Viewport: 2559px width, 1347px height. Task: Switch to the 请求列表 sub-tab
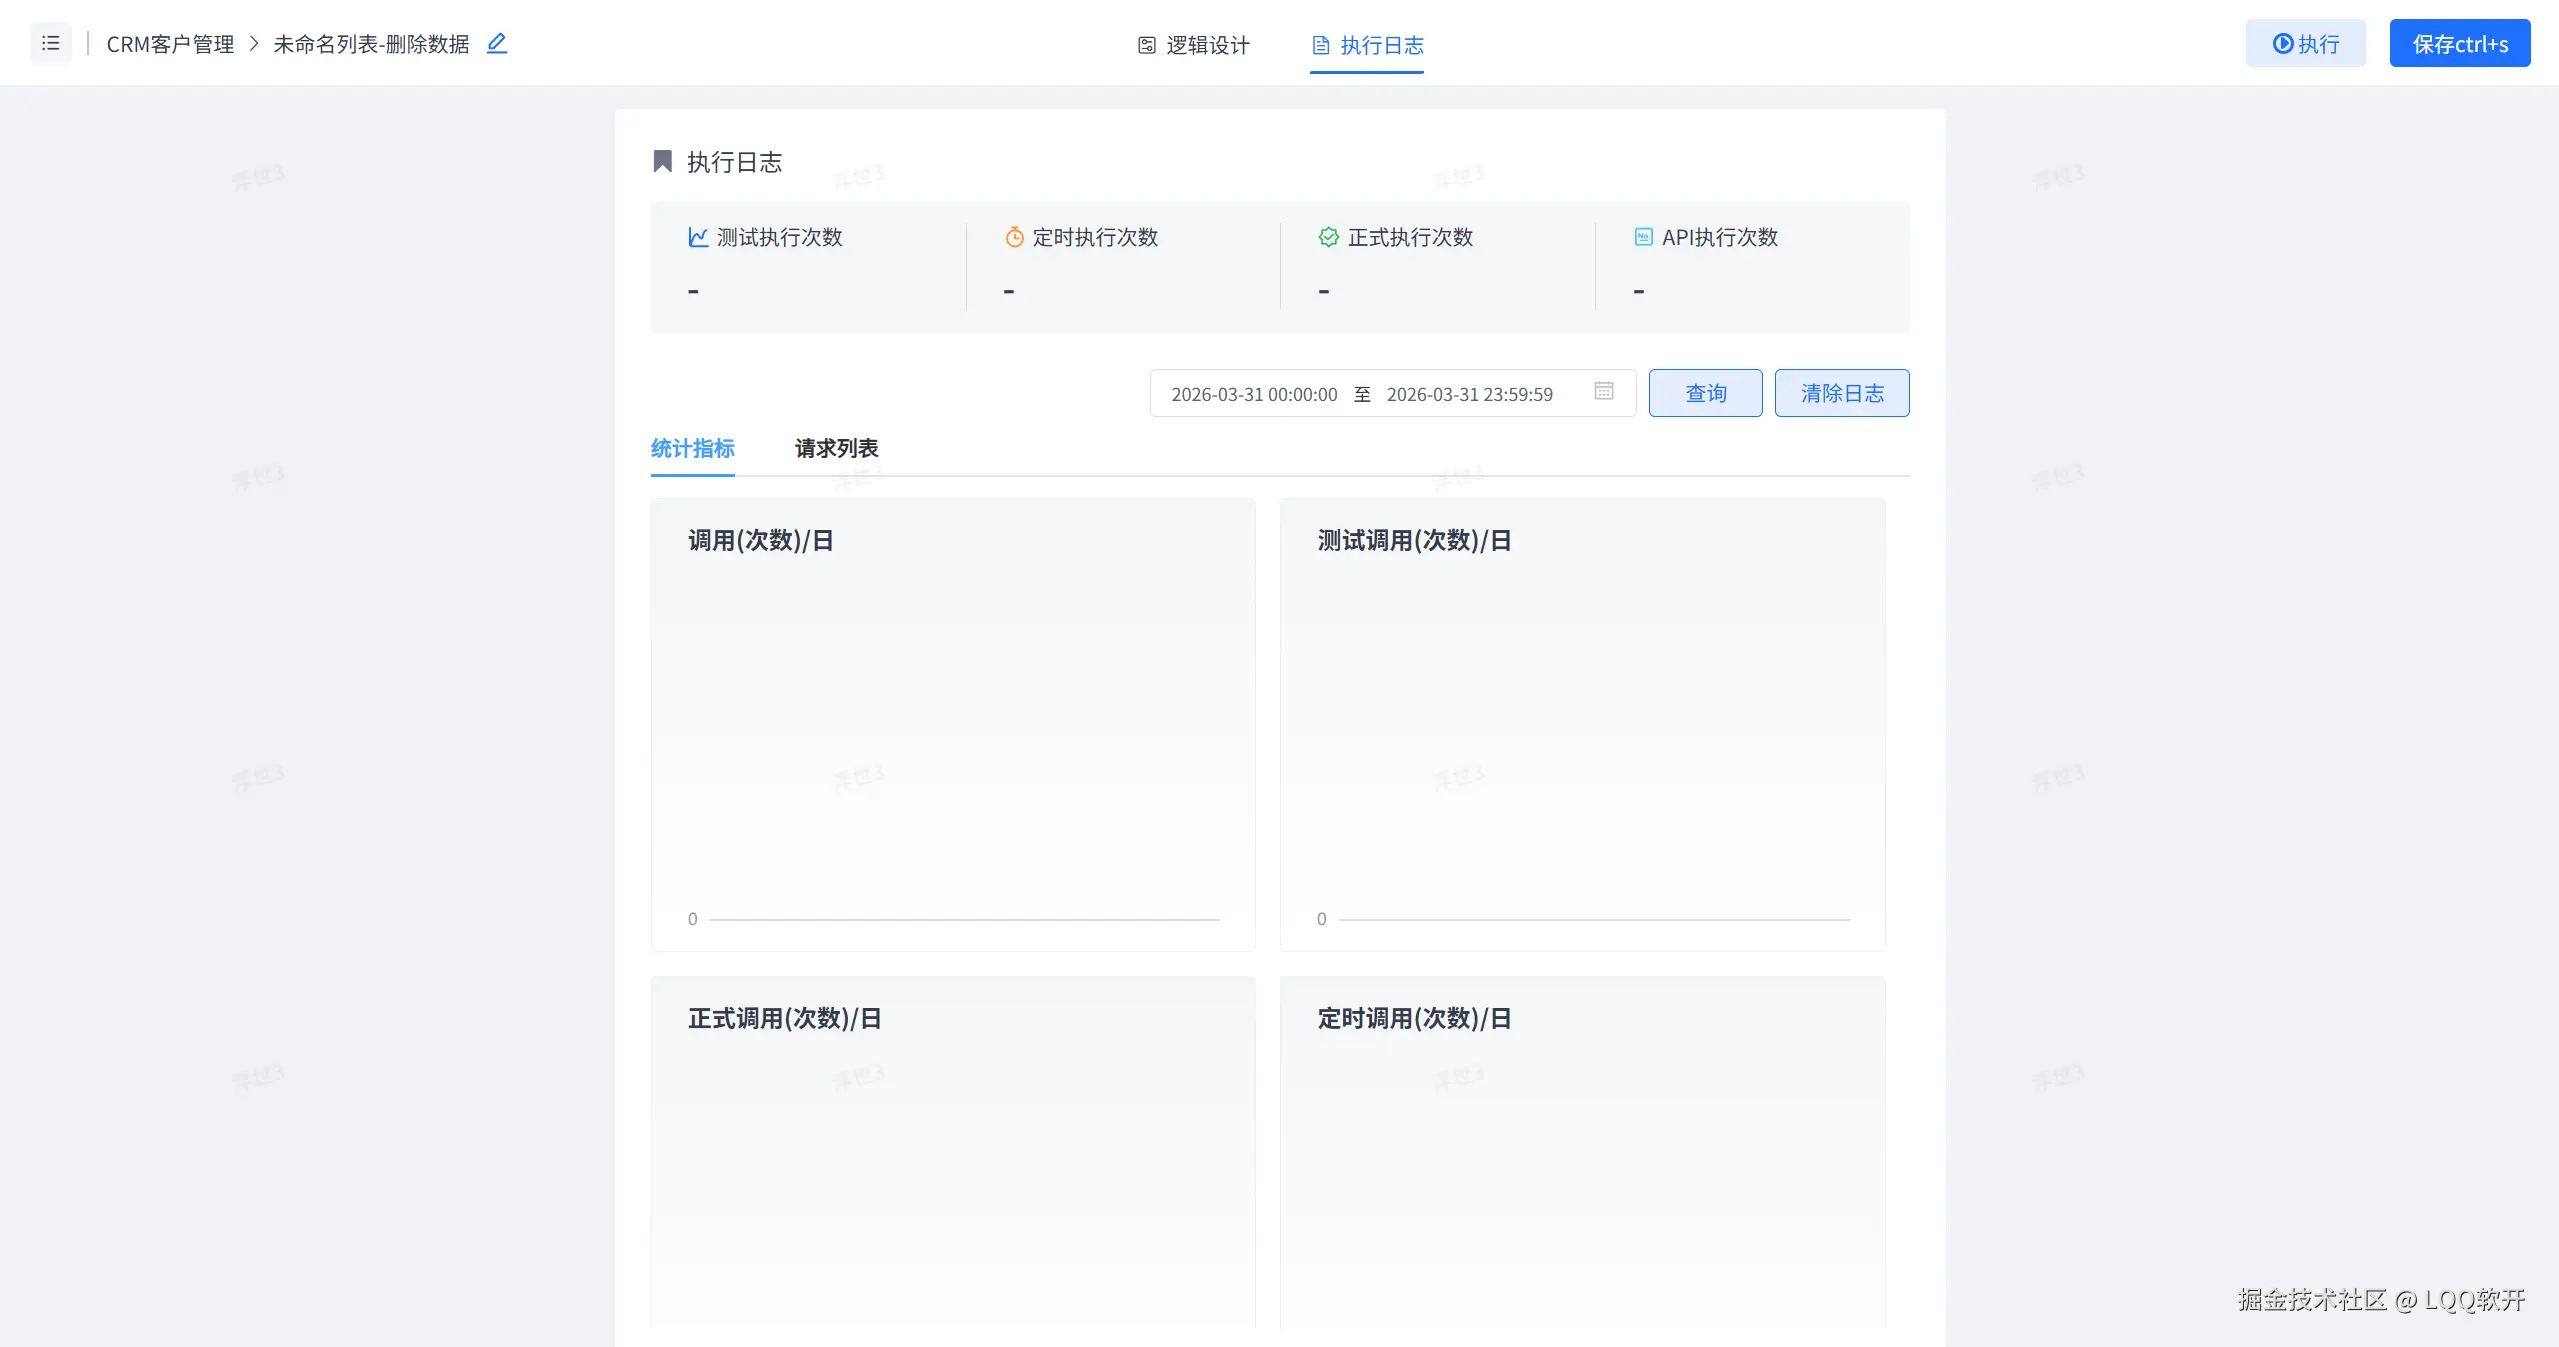[836, 449]
